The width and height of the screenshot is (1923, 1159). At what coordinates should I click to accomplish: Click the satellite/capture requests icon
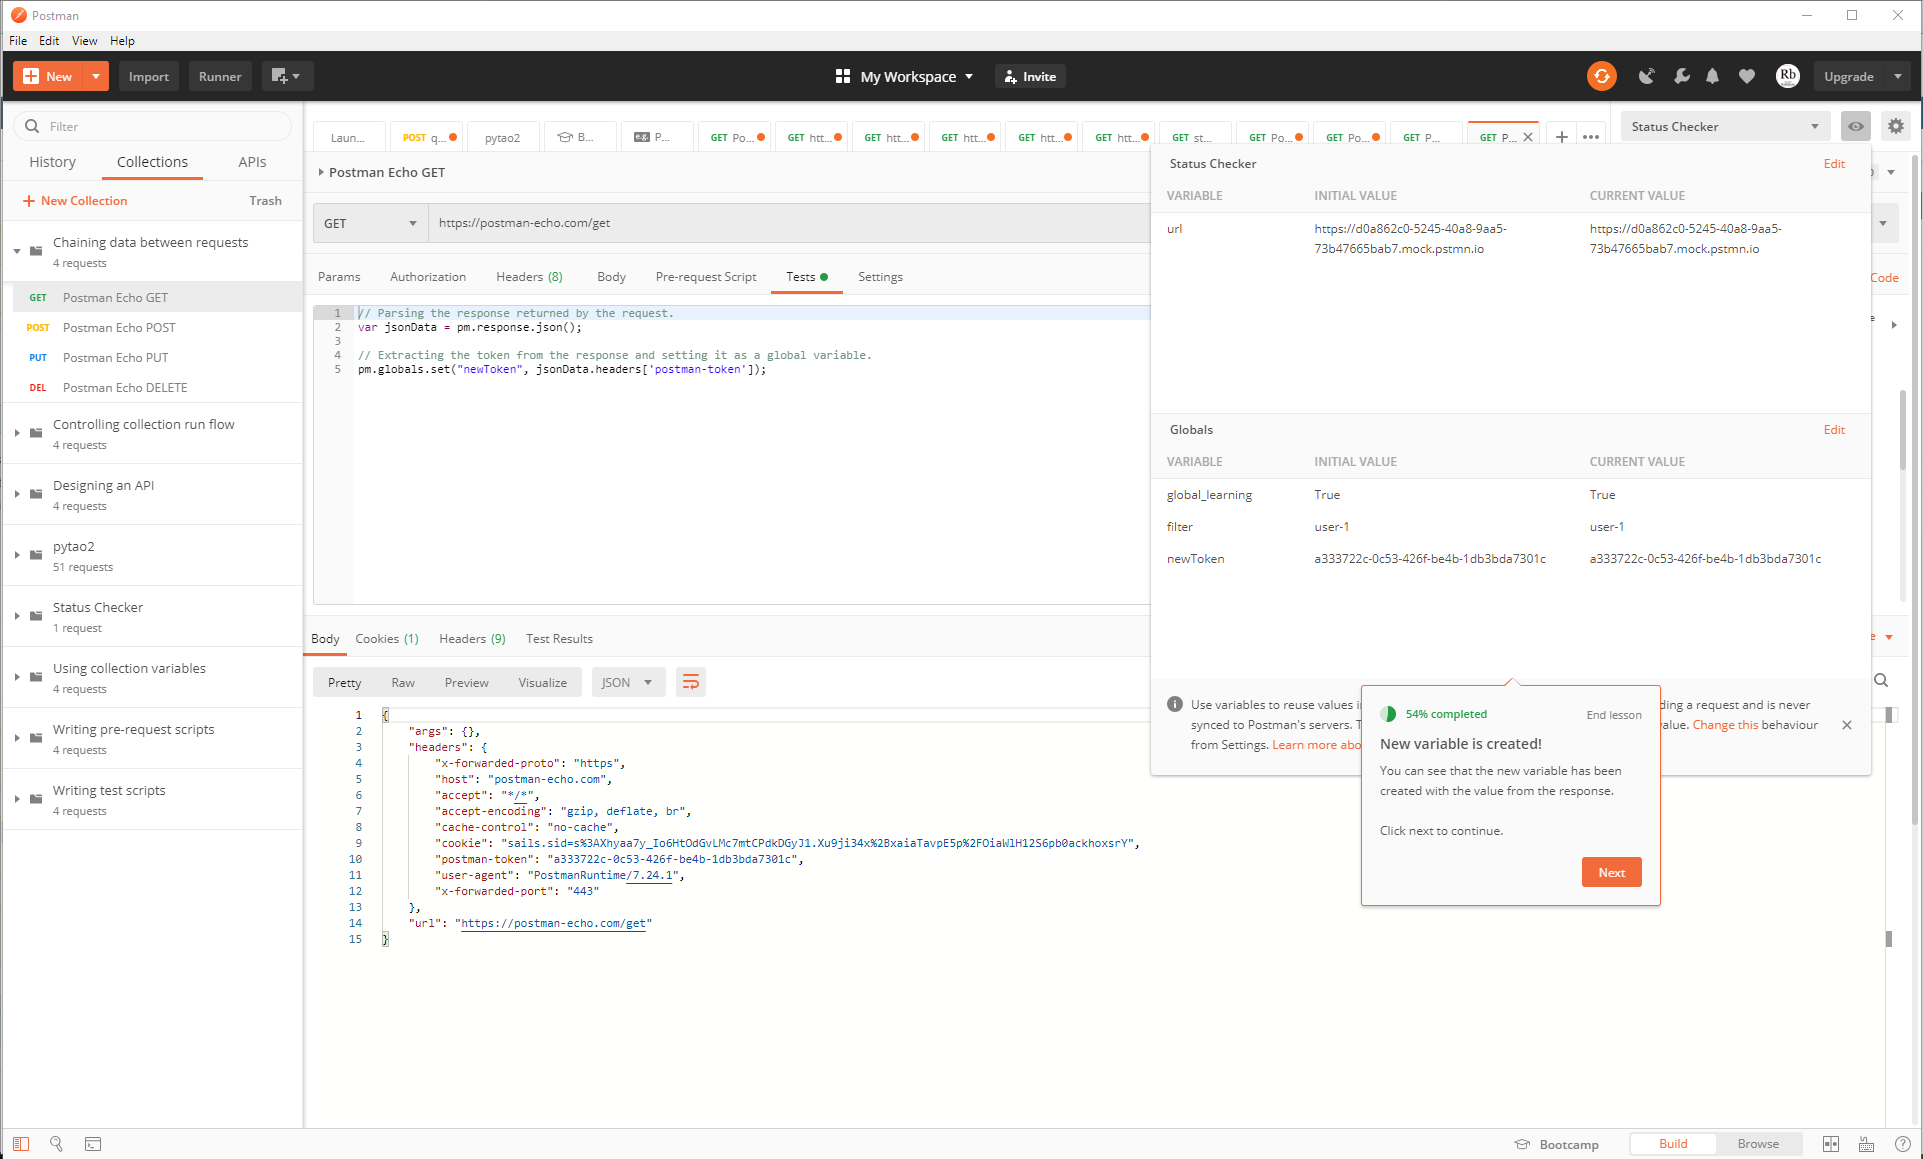pyautogui.click(x=1647, y=76)
